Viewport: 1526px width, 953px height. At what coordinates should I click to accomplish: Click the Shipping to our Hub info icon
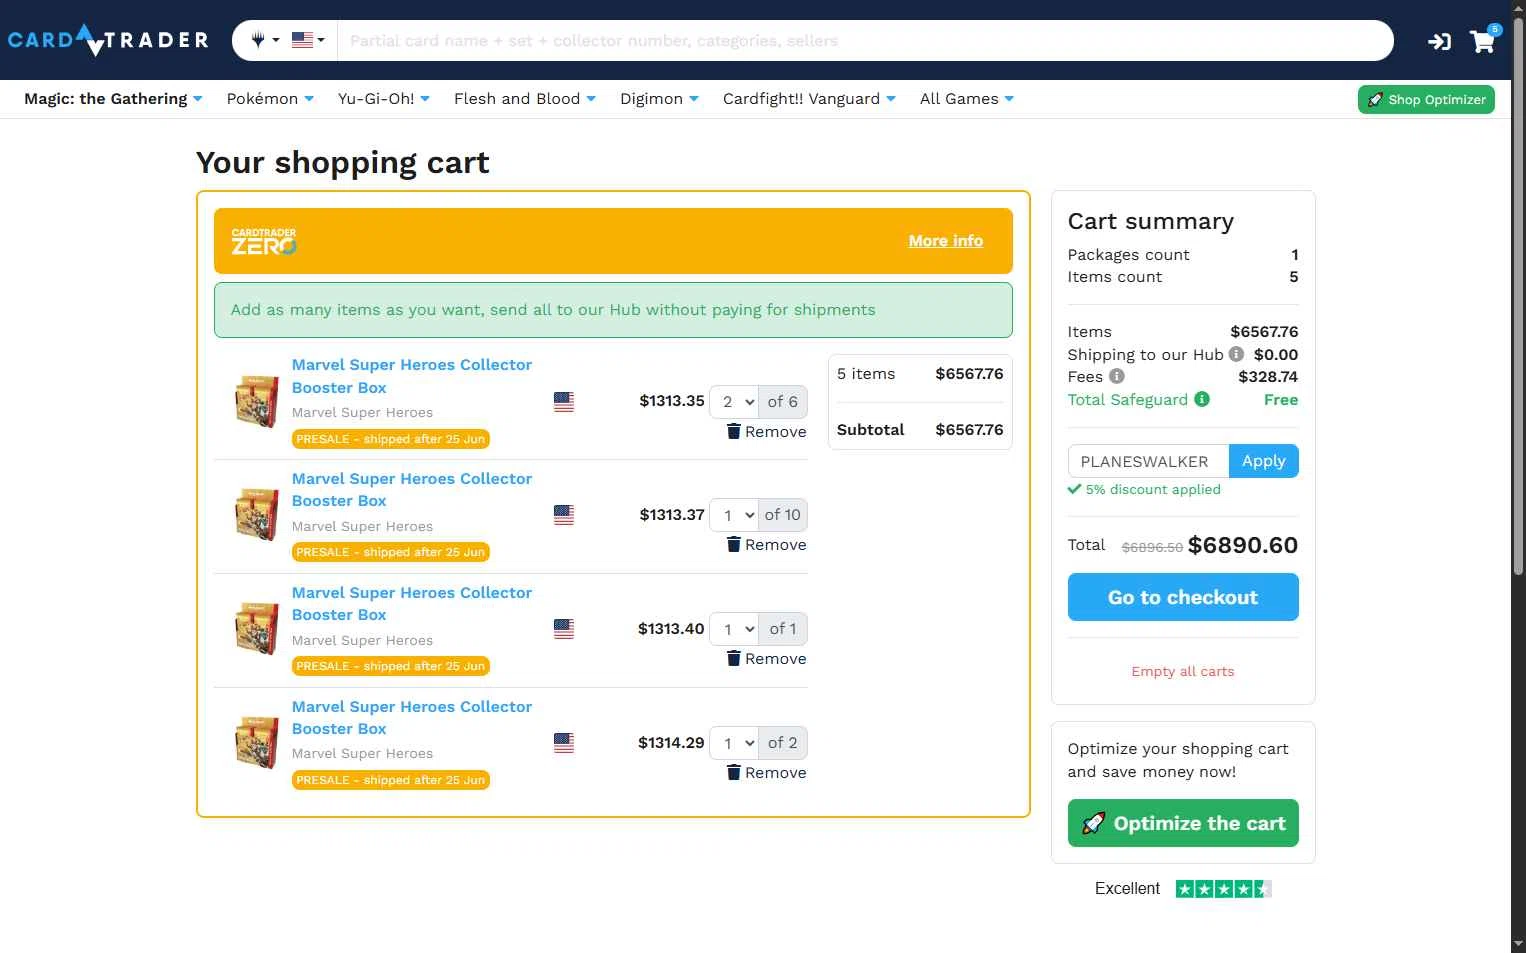(1236, 354)
